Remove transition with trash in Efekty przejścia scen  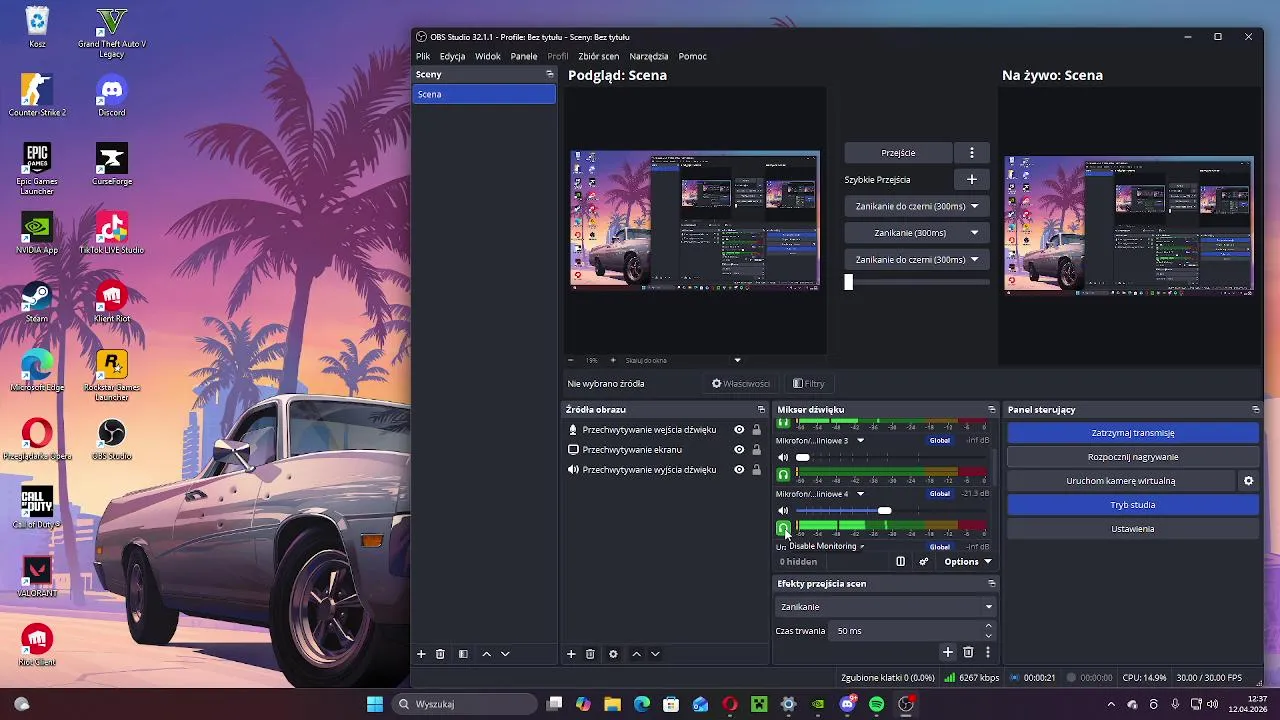point(968,653)
